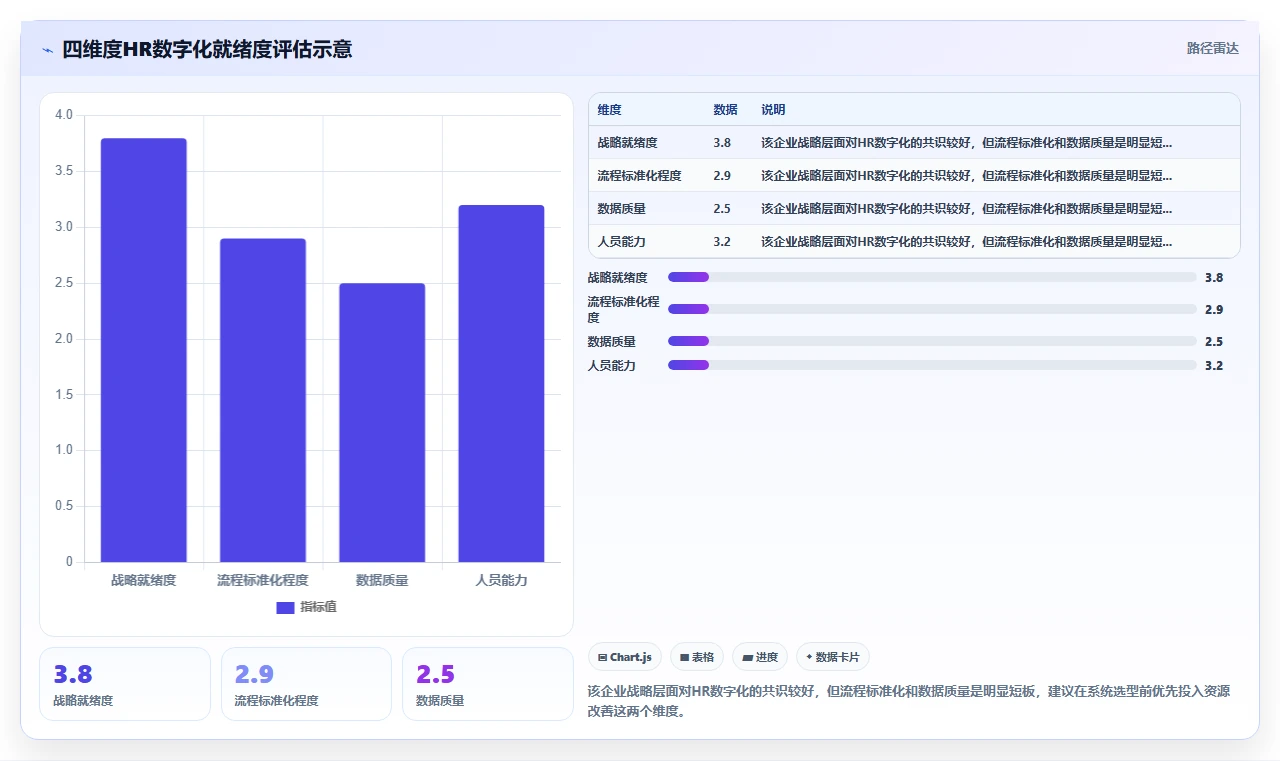1280x761 pixels.
Task: Click the Chart.js chip icon
Action: [x=602, y=658]
